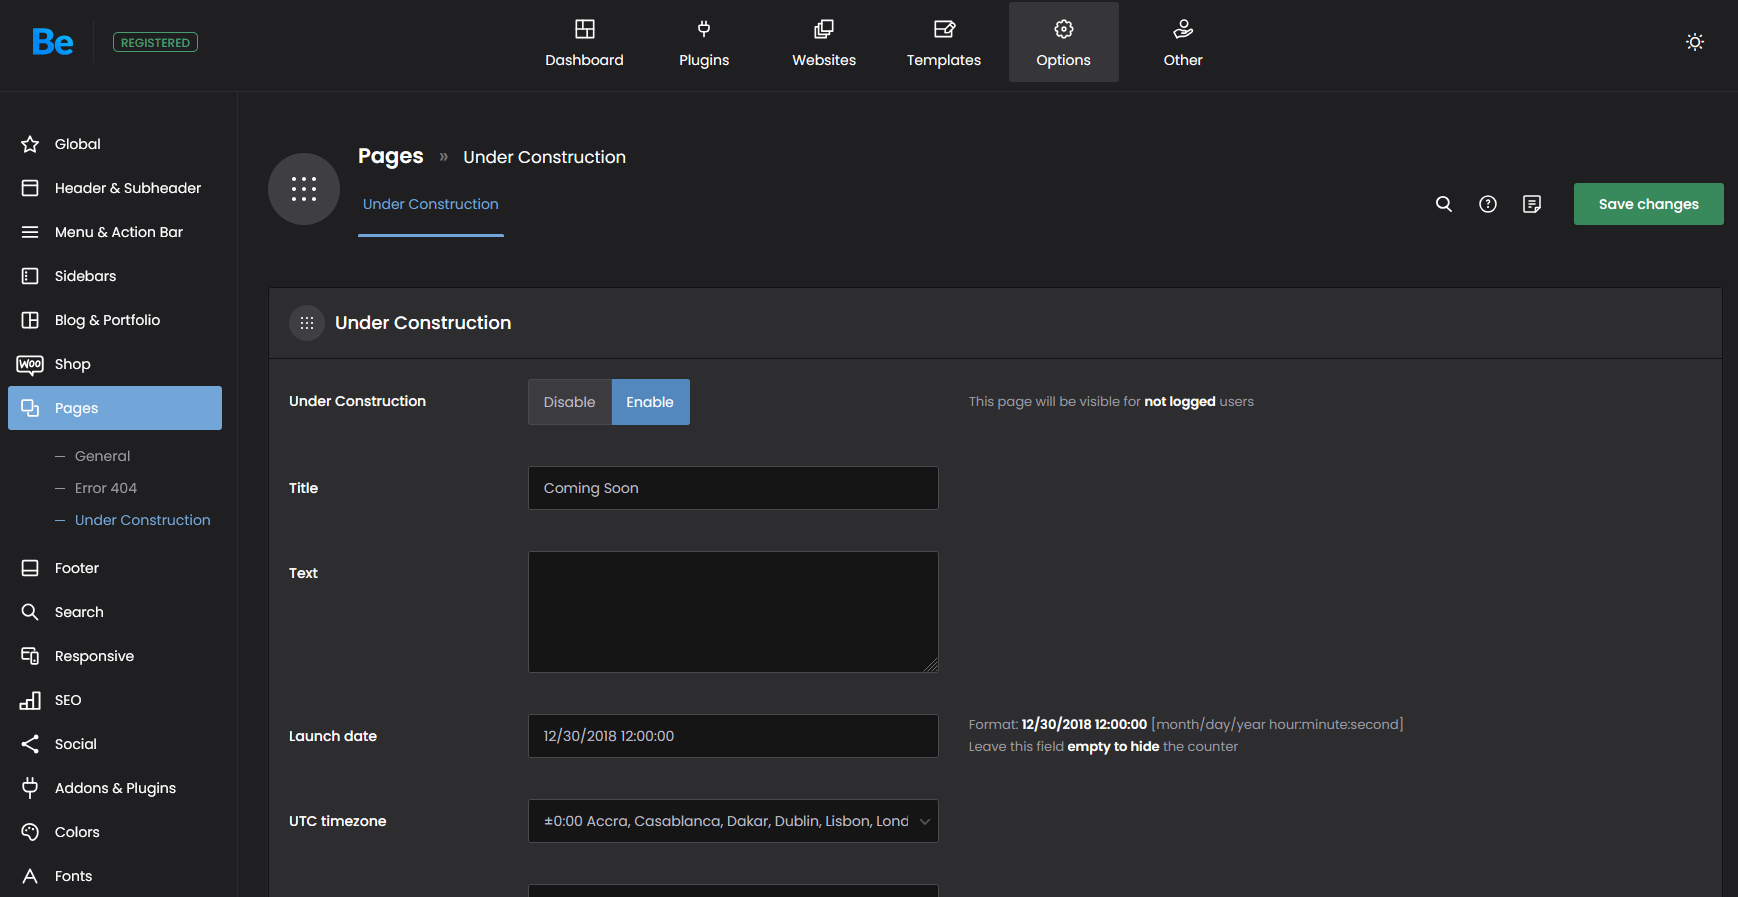The height and width of the screenshot is (897, 1738).
Task: Click the Save changes button
Action: click(1648, 204)
